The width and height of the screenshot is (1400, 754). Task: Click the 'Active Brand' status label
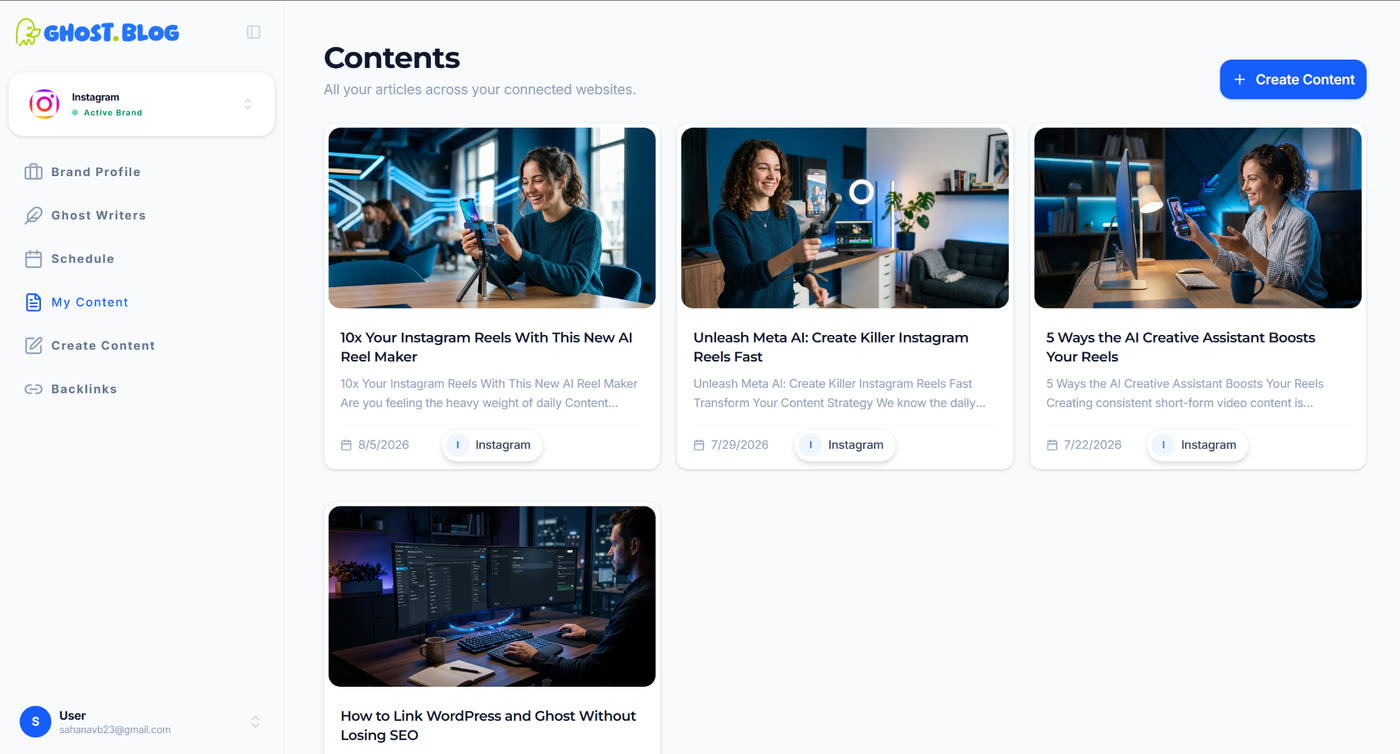[113, 113]
